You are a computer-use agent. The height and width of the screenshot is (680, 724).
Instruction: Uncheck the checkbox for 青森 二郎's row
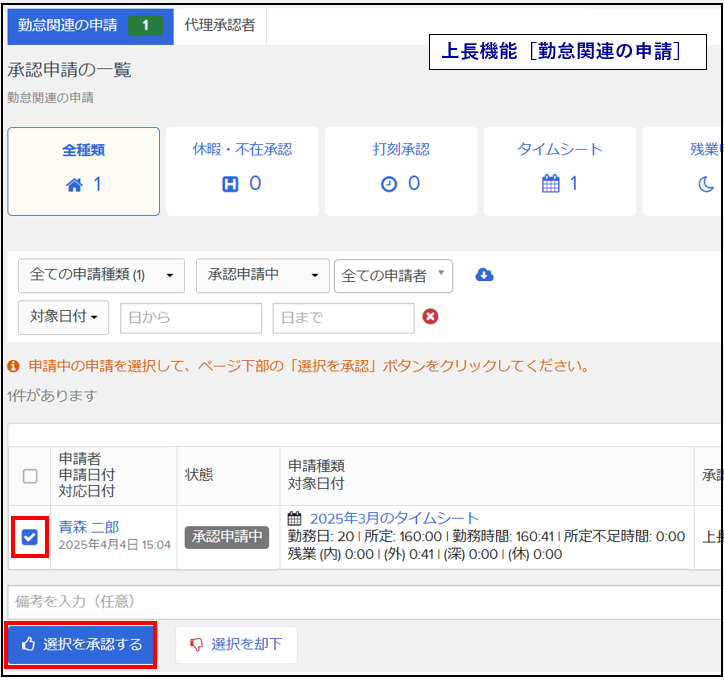[x=30, y=537]
